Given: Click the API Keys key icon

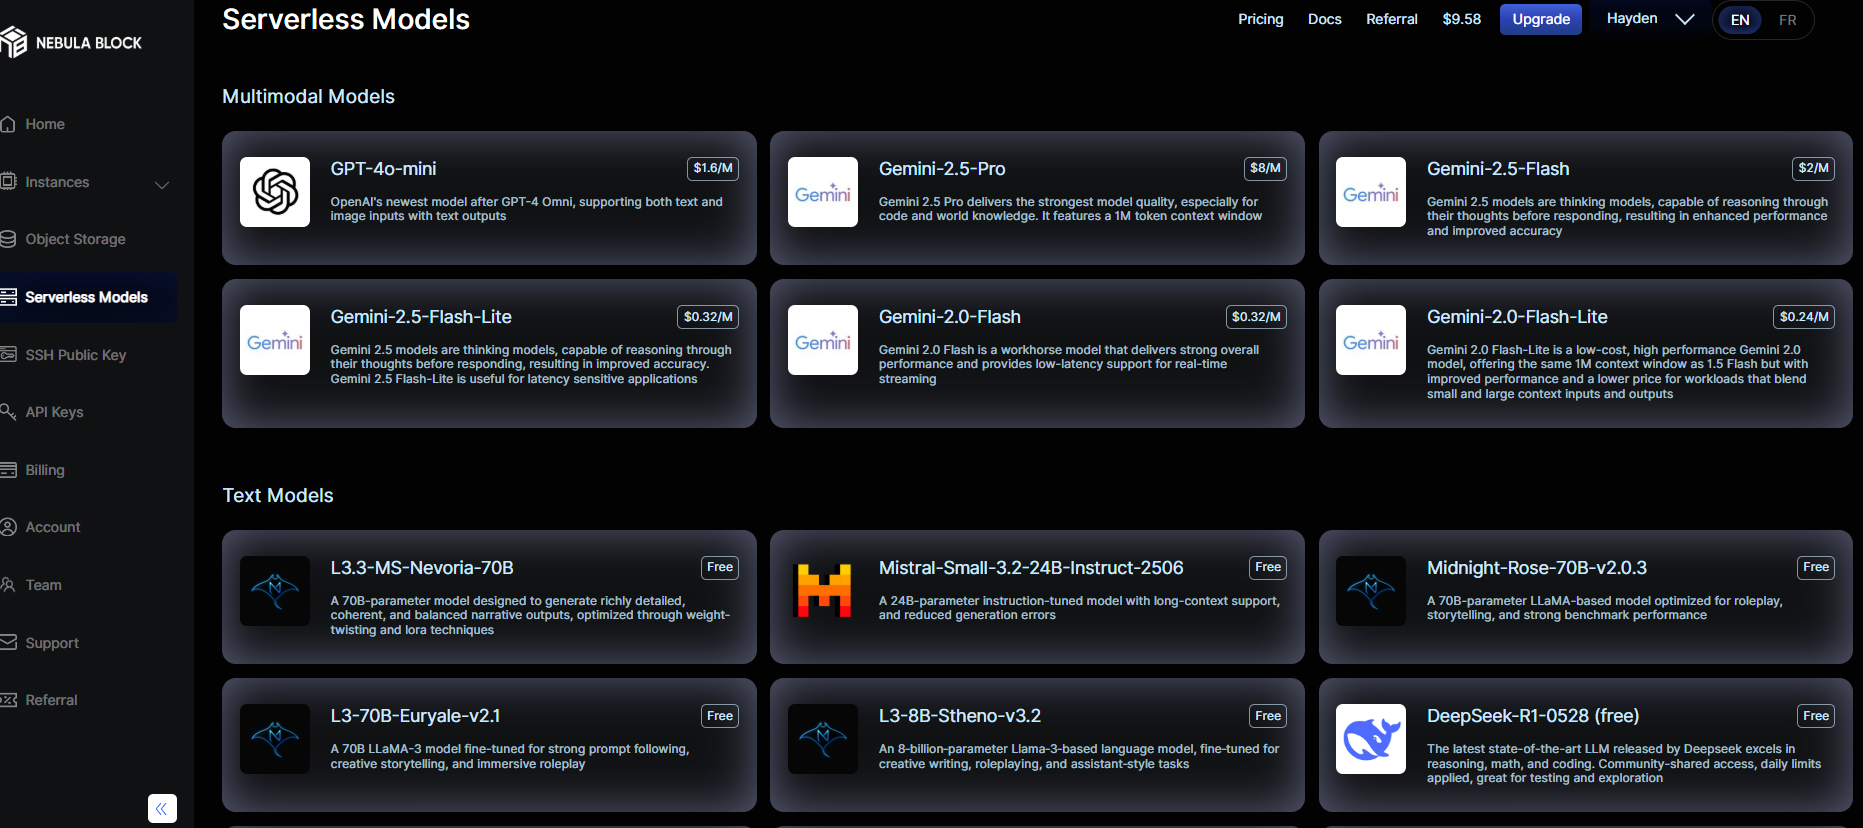Looking at the screenshot, I should 8,412.
